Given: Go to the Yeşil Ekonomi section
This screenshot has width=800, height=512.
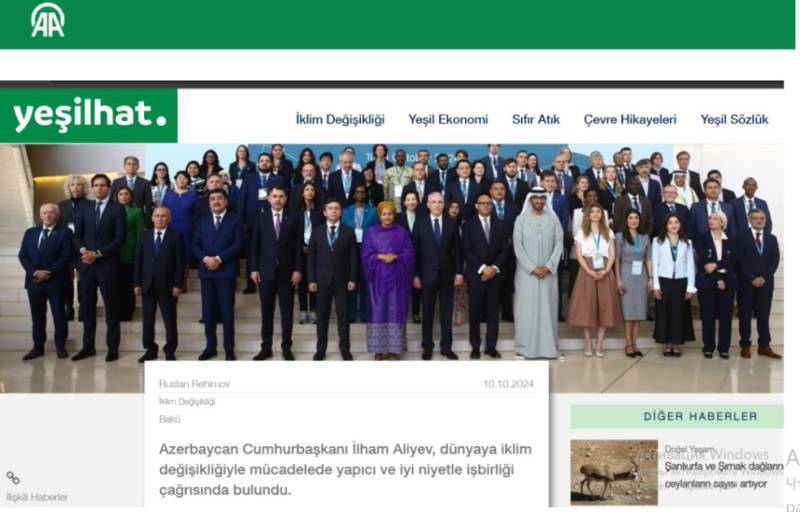Looking at the screenshot, I should [x=448, y=119].
